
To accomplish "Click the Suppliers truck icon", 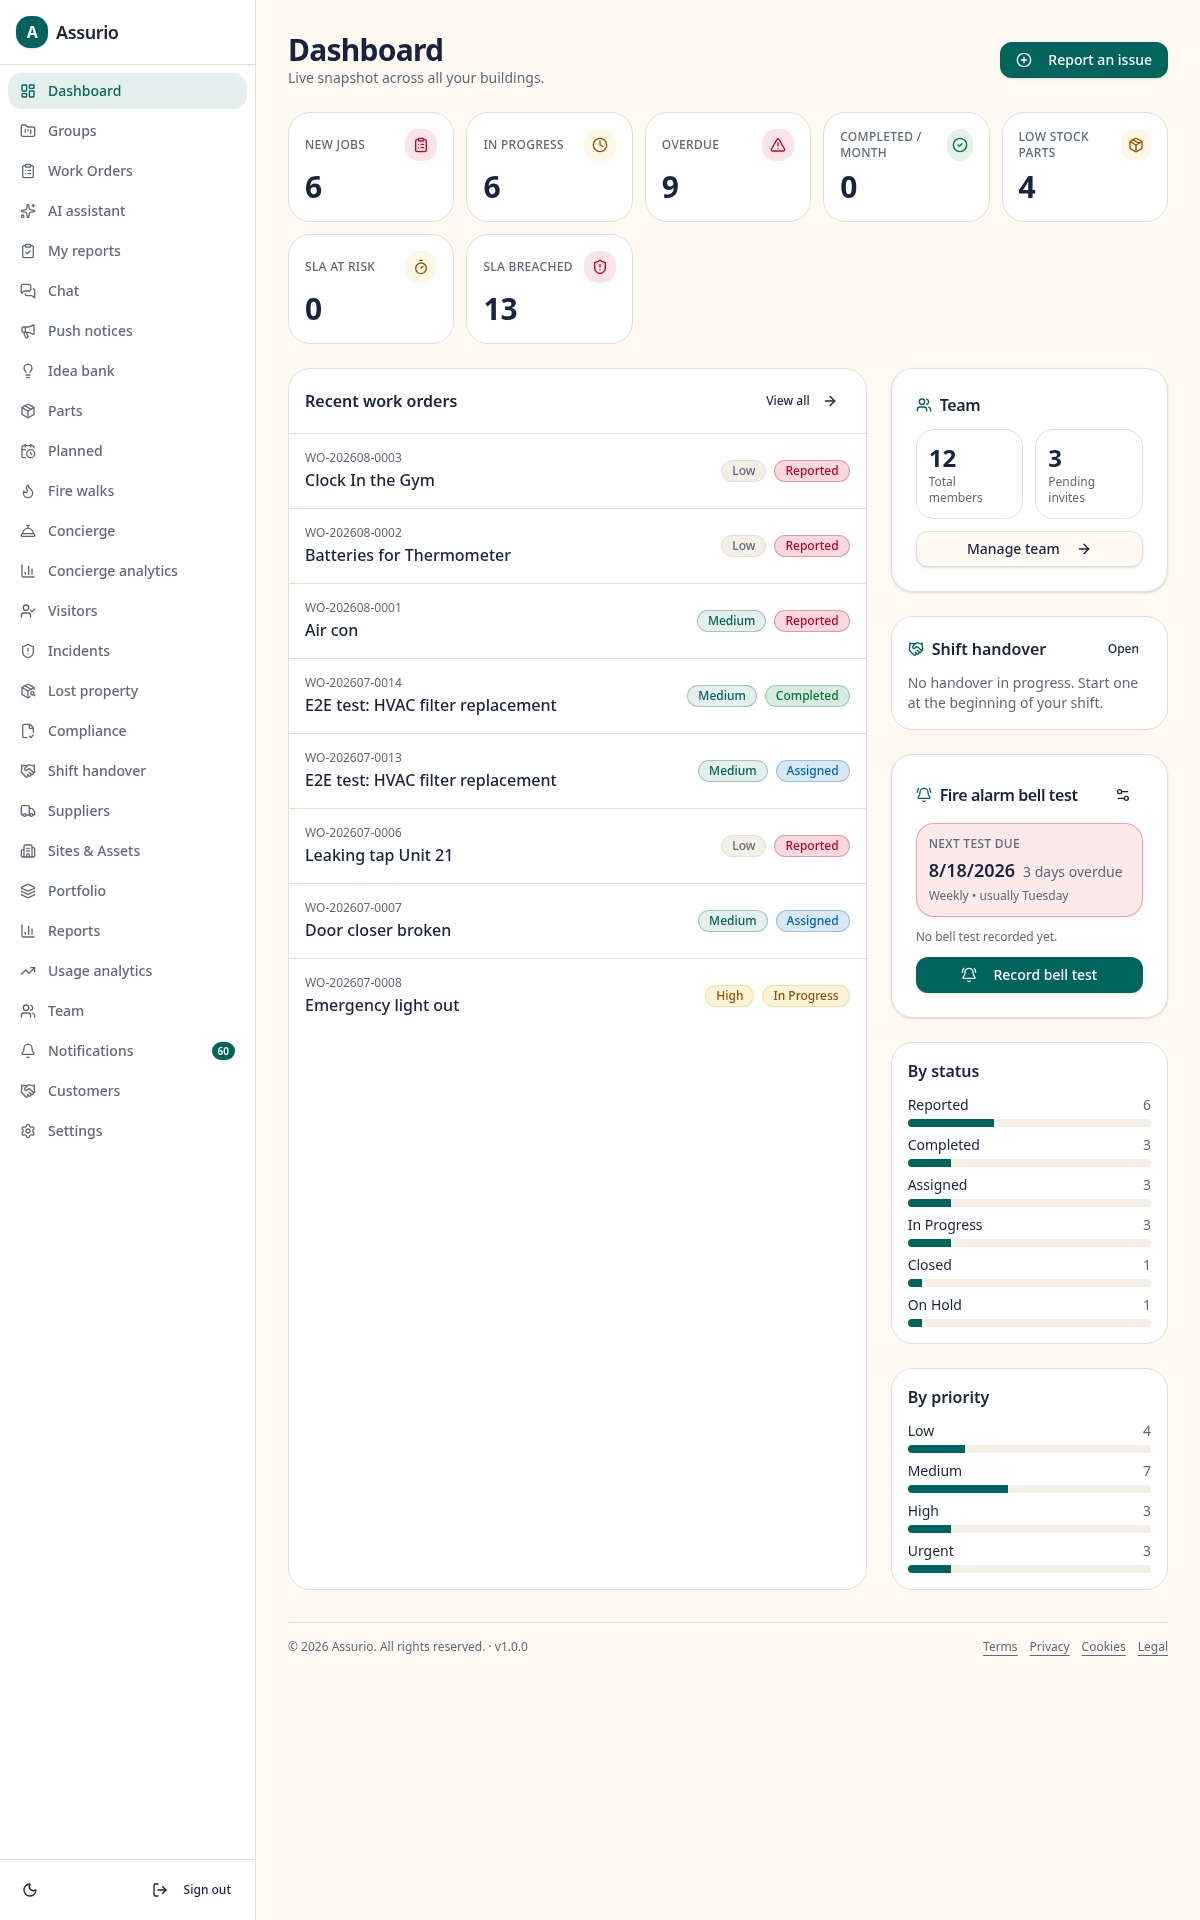I will click(28, 811).
